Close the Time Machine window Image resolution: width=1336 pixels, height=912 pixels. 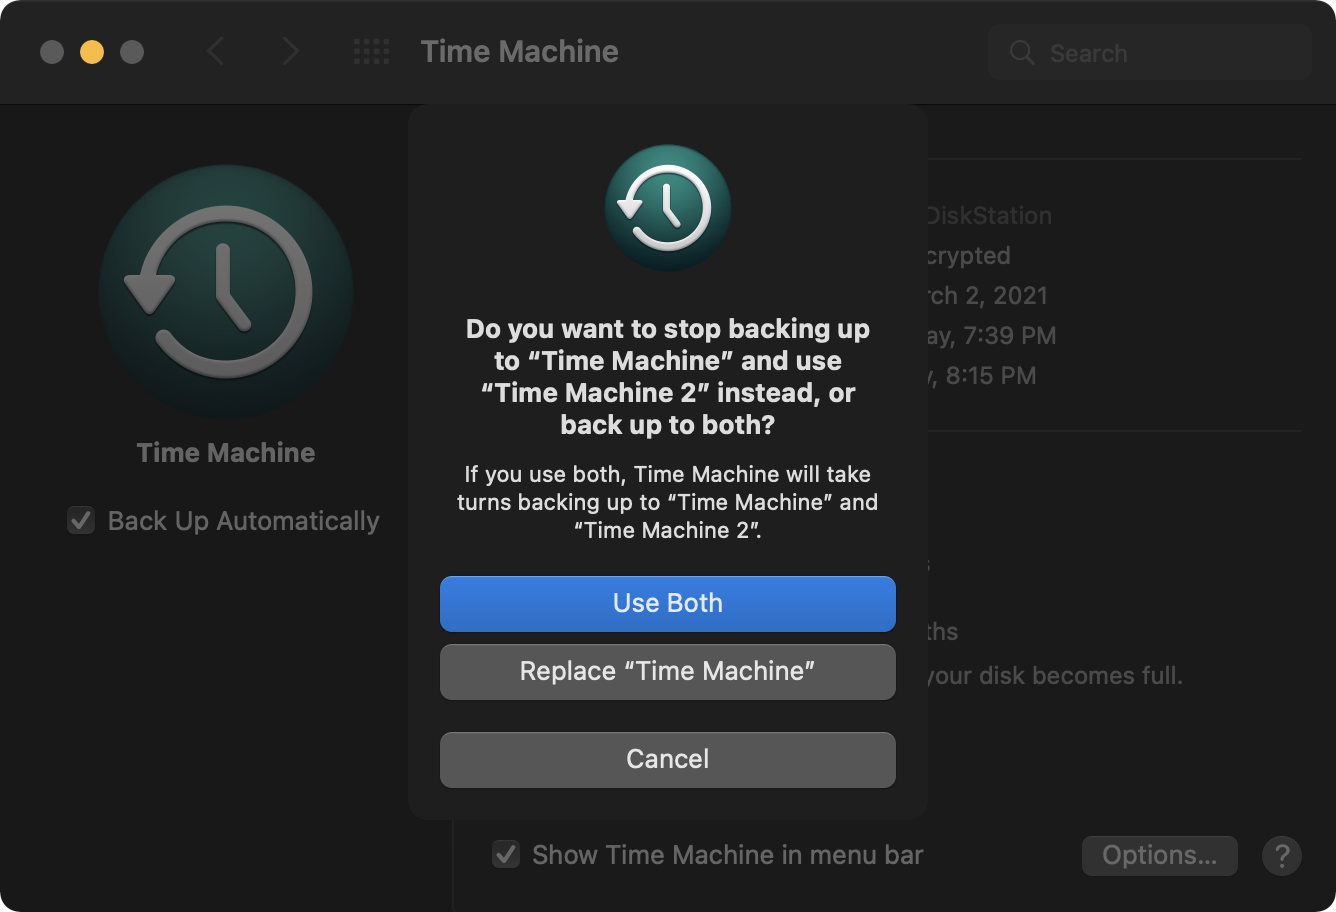[52, 52]
